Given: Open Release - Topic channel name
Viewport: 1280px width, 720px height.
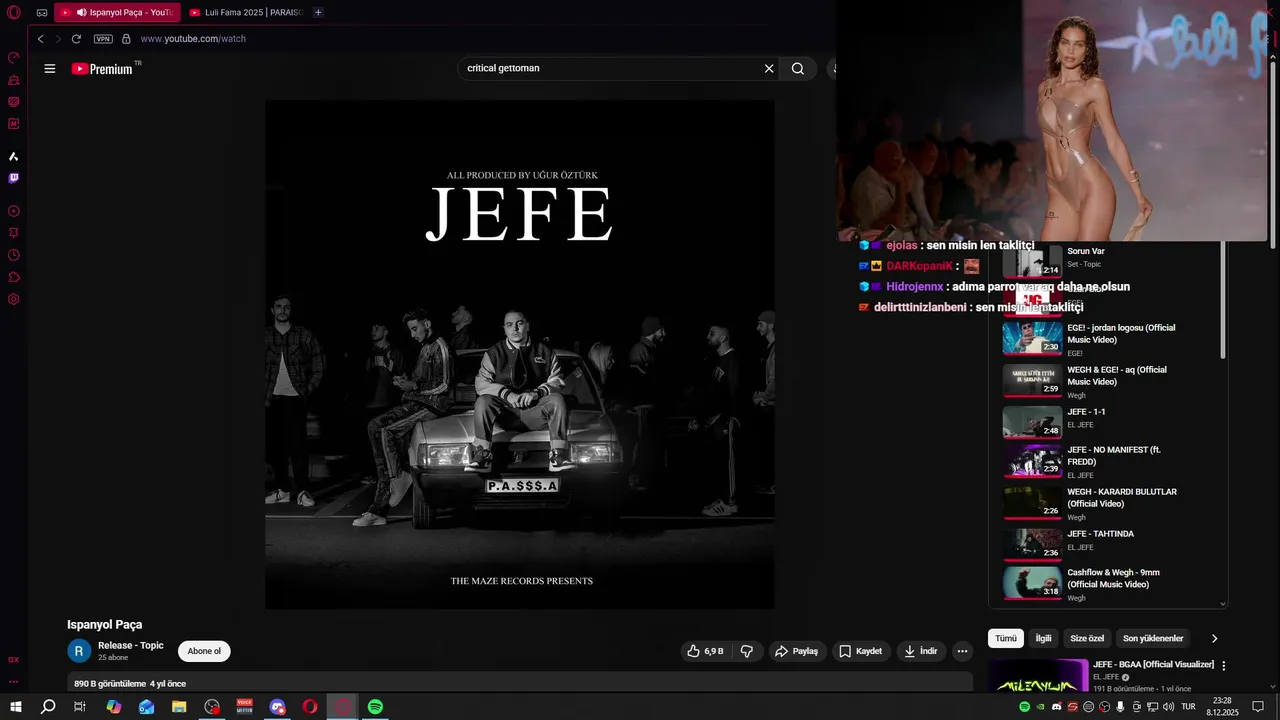Looking at the screenshot, I should coord(131,645).
